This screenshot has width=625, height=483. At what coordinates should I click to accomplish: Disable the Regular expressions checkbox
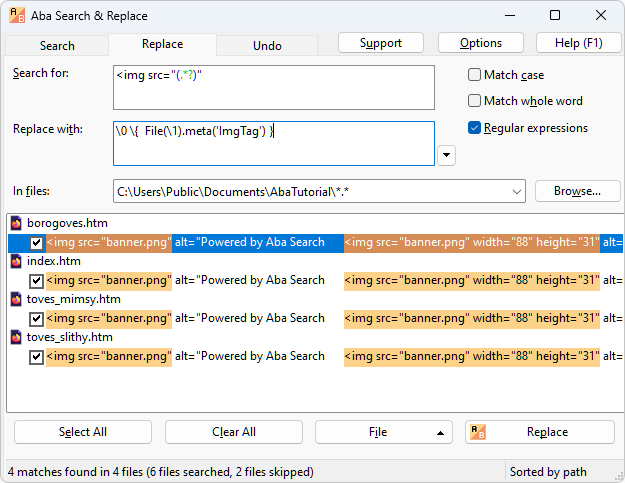point(475,128)
